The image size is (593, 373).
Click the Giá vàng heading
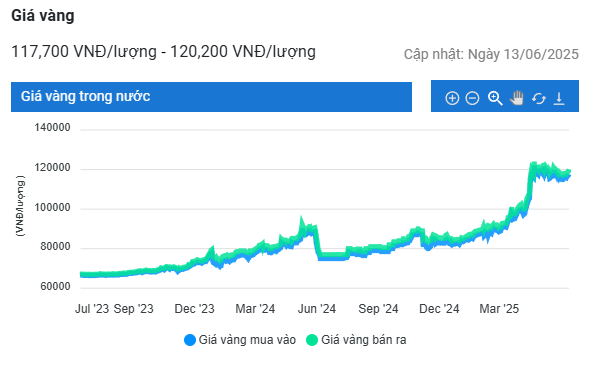43,16
